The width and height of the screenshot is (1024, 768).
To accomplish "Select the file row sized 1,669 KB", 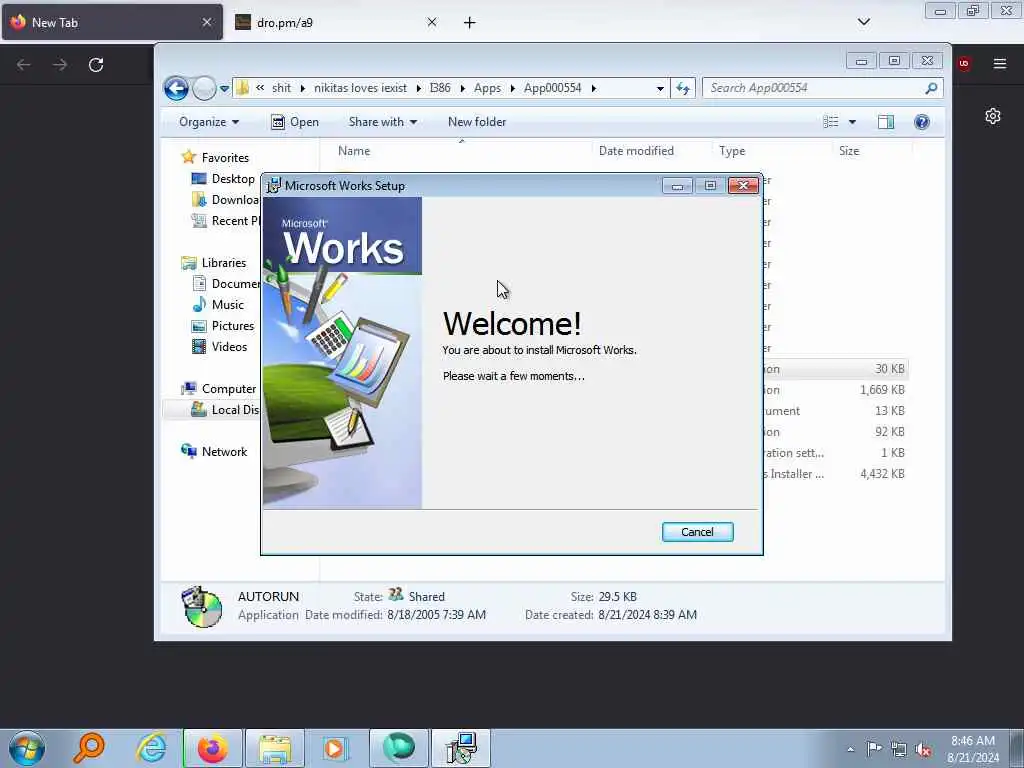I will [835, 390].
